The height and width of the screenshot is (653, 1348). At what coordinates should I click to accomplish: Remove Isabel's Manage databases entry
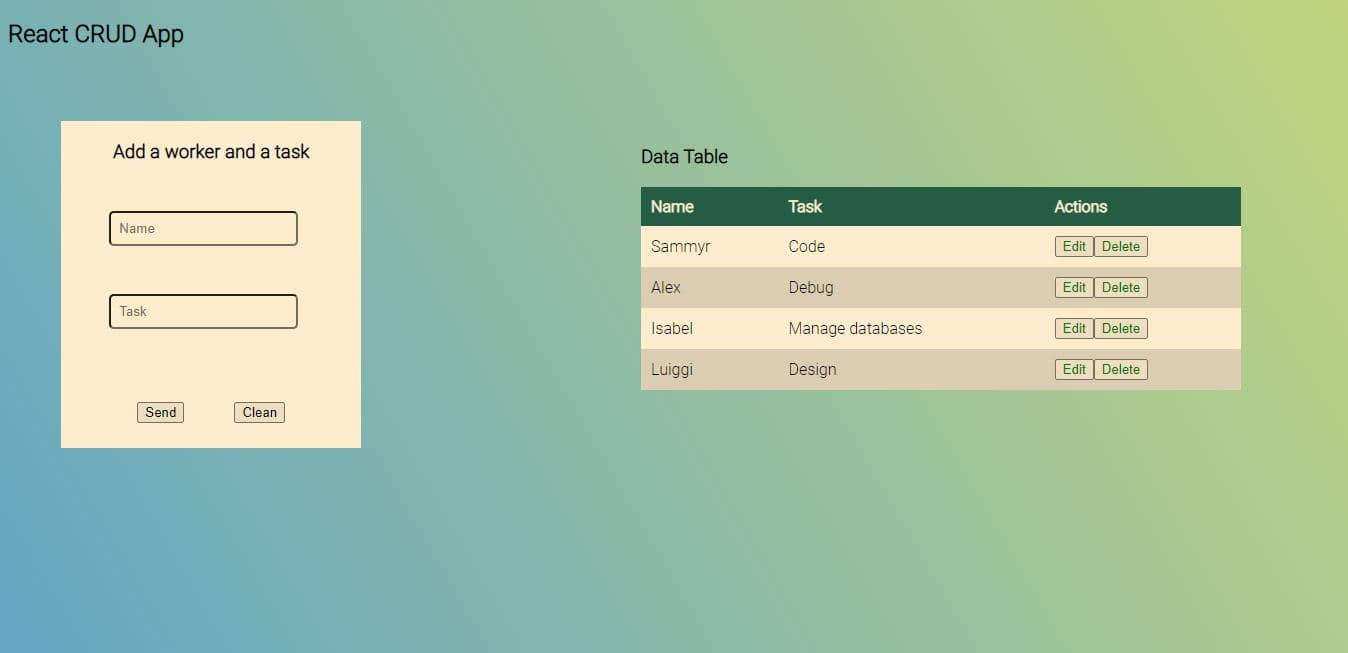coord(1120,329)
